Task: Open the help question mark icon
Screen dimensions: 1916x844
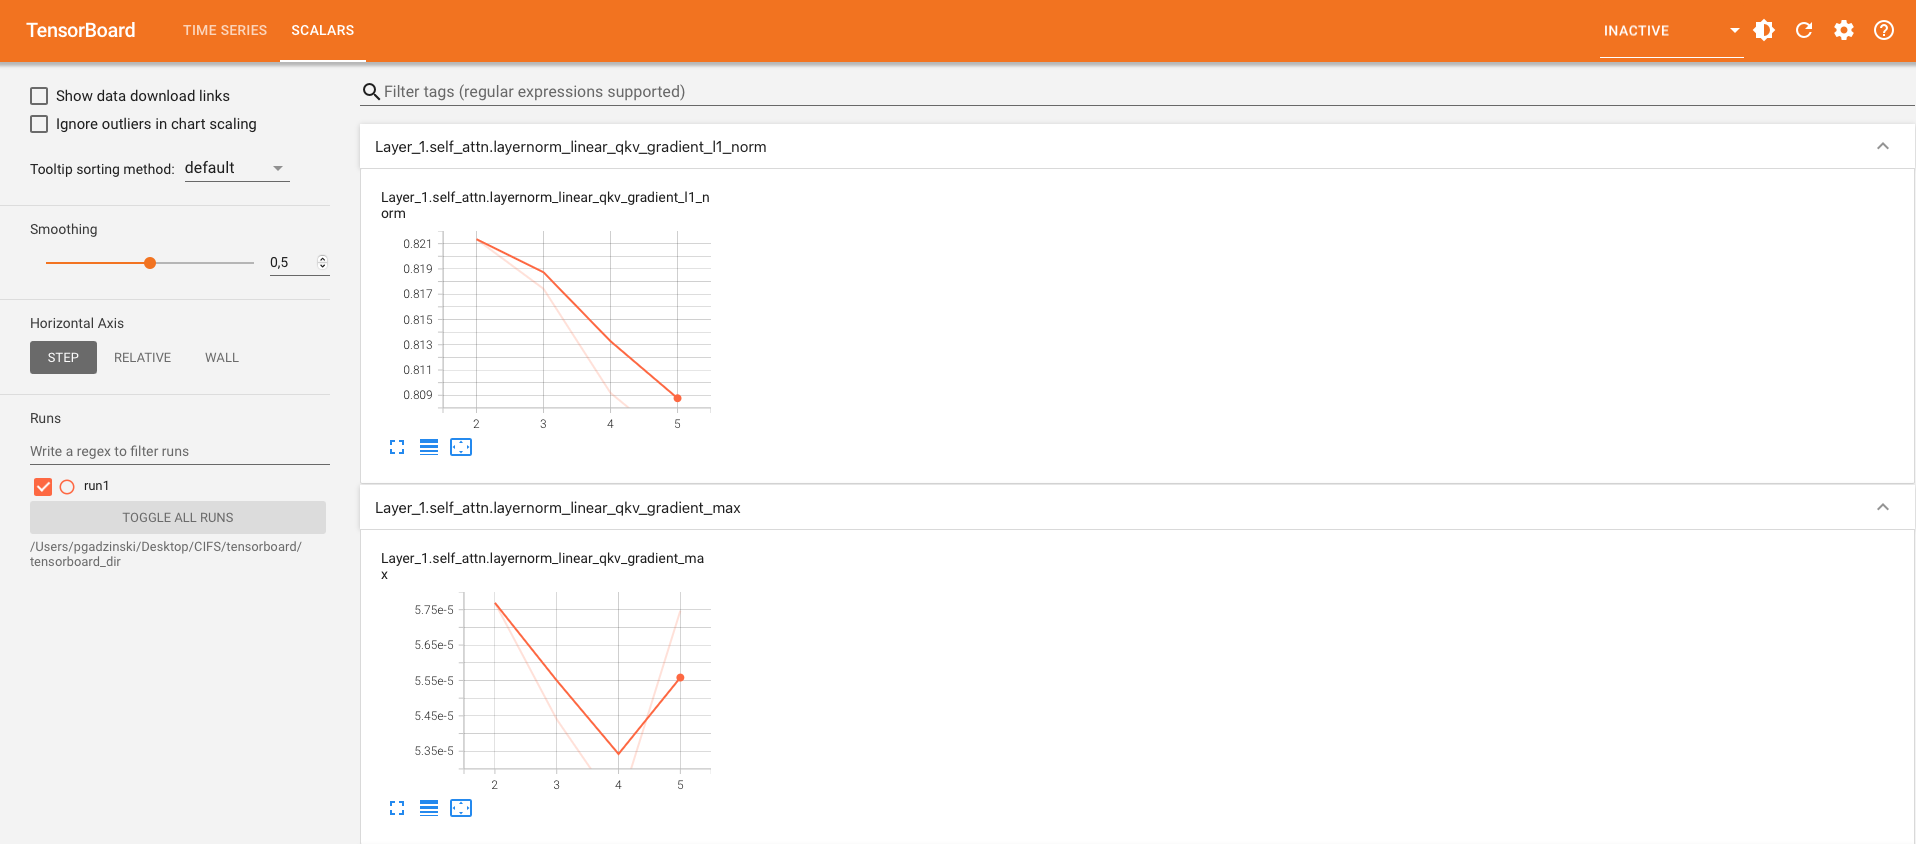Action: tap(1884, 30)
